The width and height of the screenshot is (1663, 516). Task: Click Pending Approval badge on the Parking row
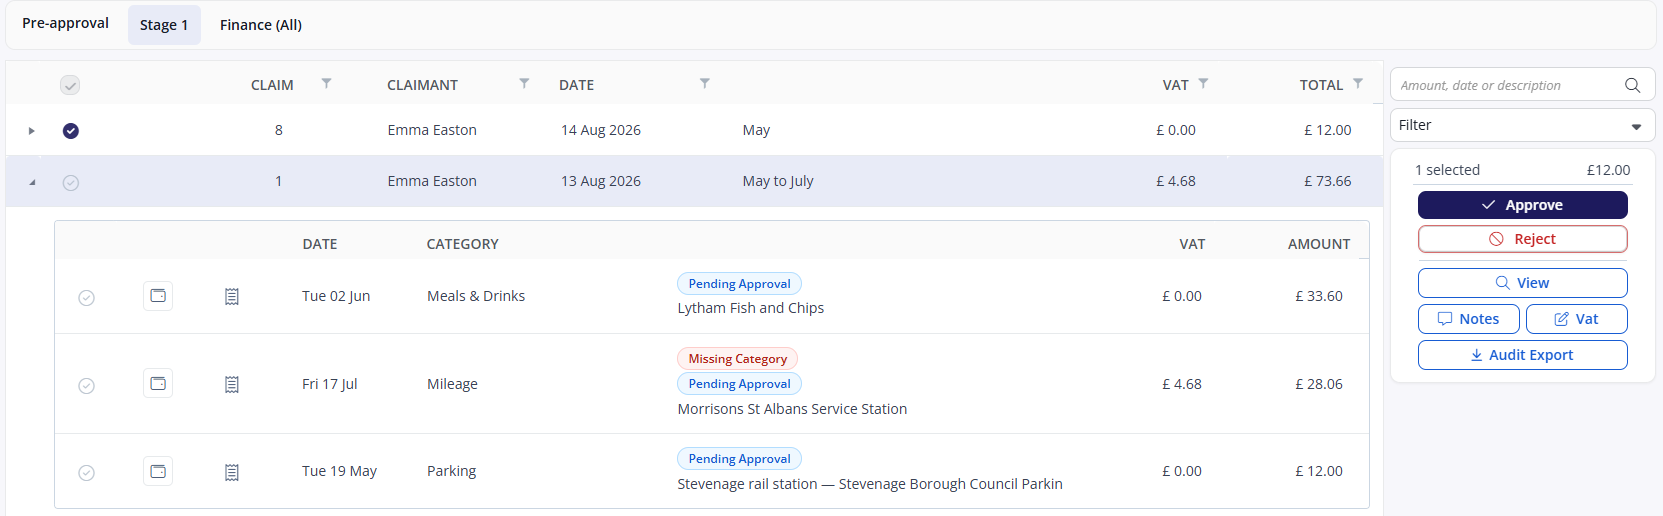pos(739,459)
